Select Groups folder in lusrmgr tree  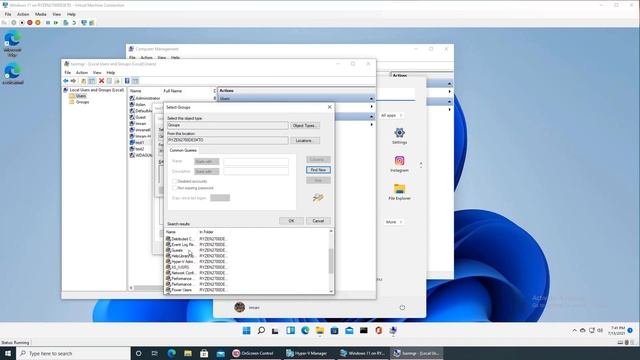click(x=82, y=102)
